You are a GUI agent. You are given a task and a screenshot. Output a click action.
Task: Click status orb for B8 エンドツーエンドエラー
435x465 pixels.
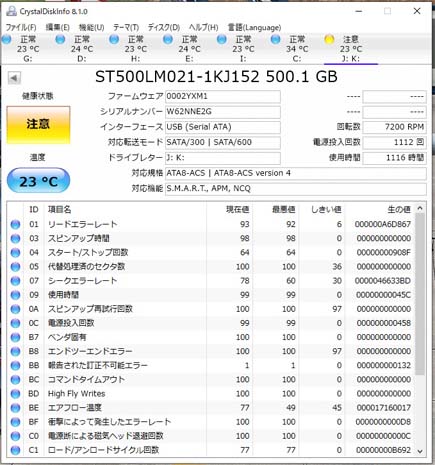pyautogui.click(x=15, y=351)
